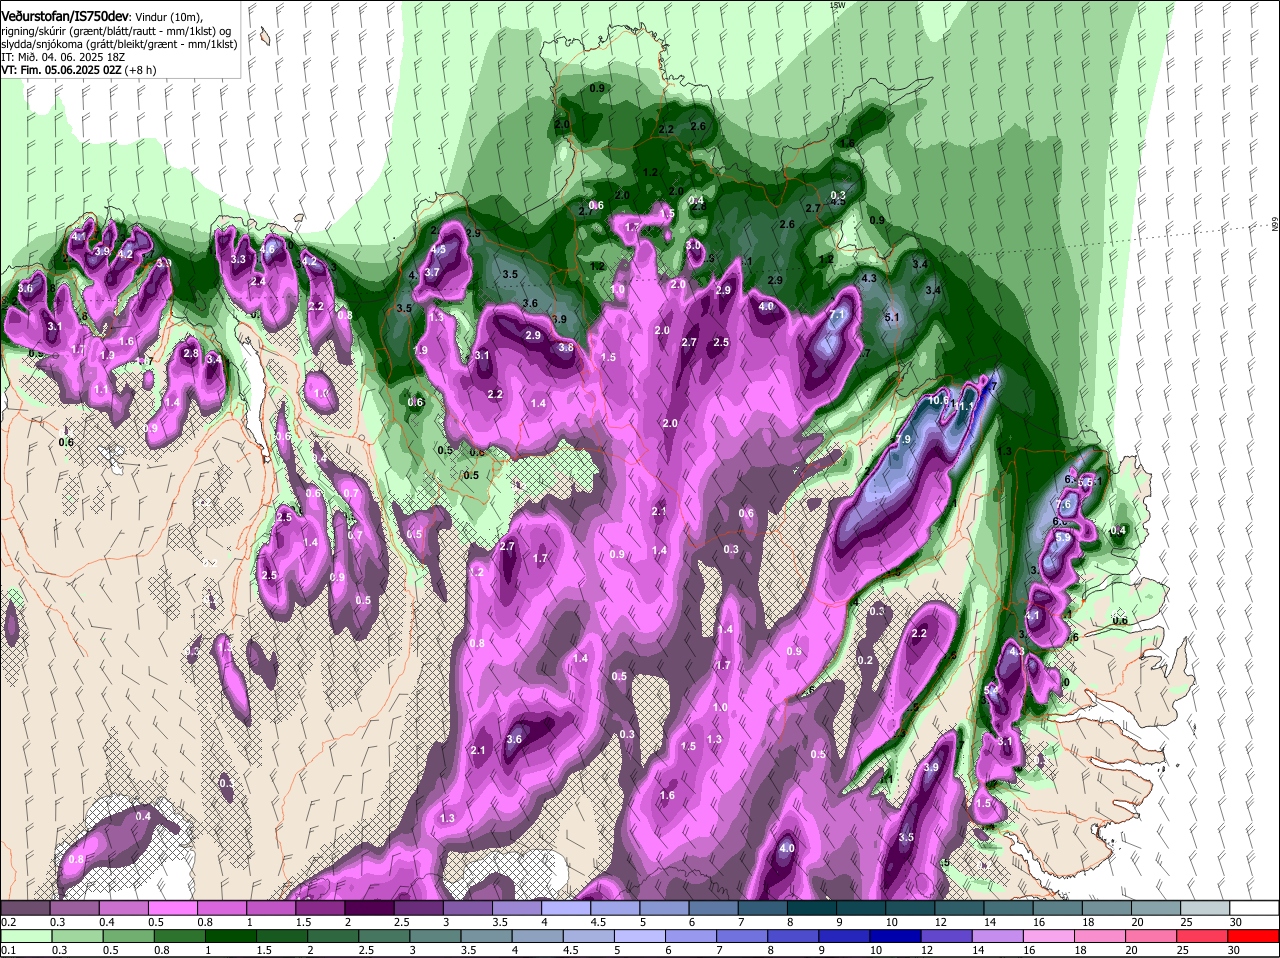The height and width of the screenshot is (958, 1280).
Task: Click the IT: Mið. 04. 06. 2025 18Z line
Action: (61, 57)
